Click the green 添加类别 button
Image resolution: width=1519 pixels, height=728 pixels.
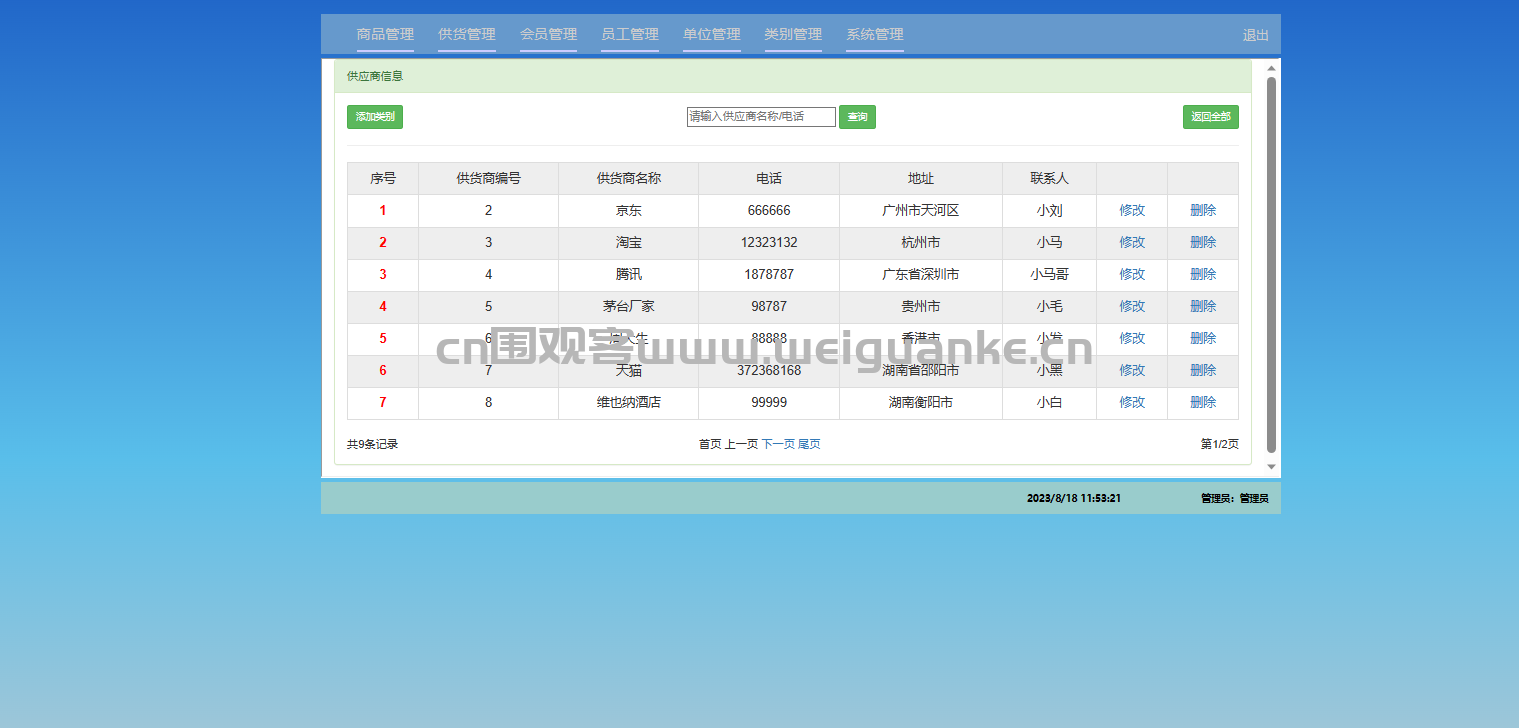[375, 117]
